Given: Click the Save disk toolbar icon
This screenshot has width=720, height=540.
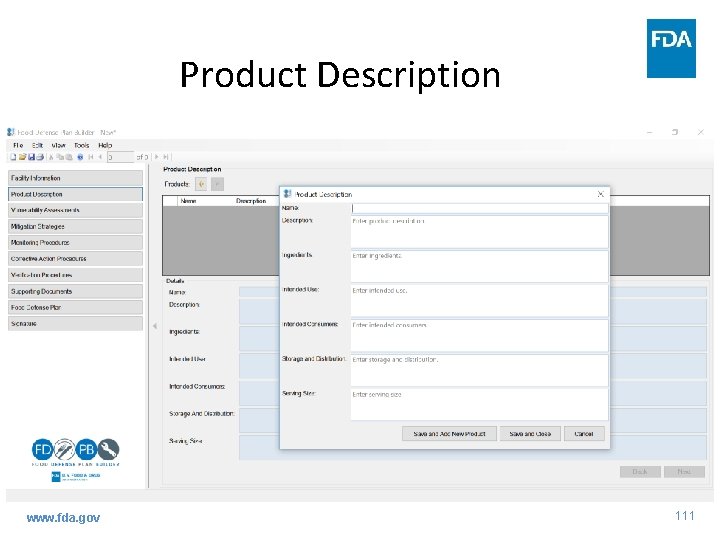Looking at the screenshot, I should [x=32, y=157].
